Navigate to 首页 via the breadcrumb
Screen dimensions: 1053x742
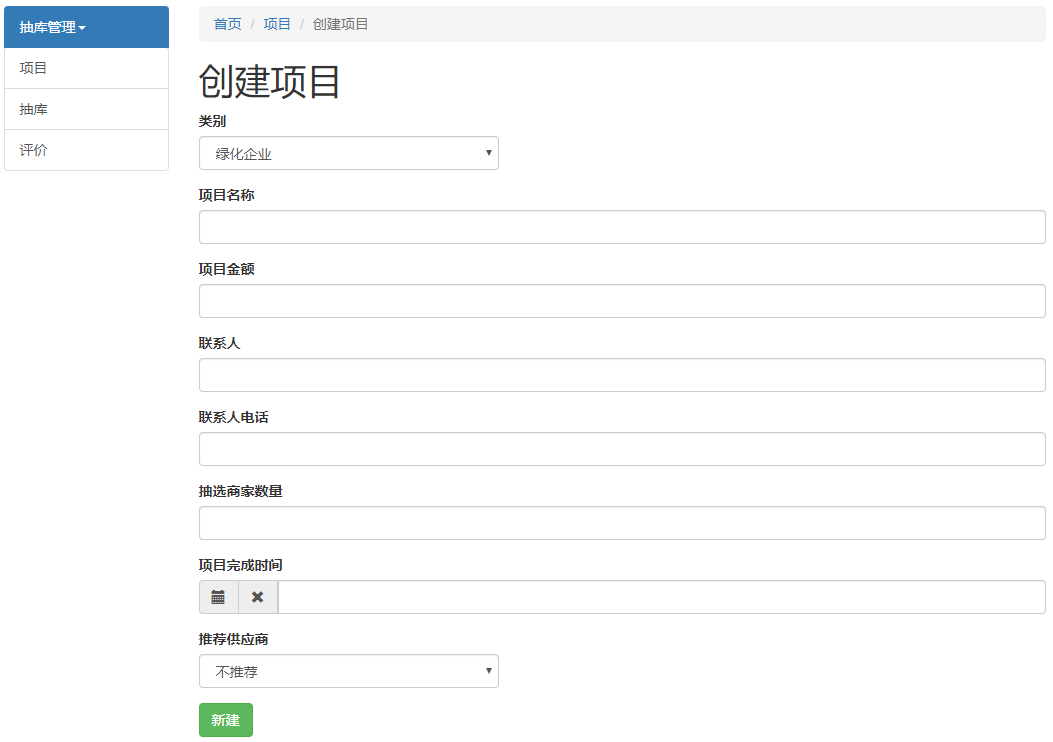pos(228,23)
